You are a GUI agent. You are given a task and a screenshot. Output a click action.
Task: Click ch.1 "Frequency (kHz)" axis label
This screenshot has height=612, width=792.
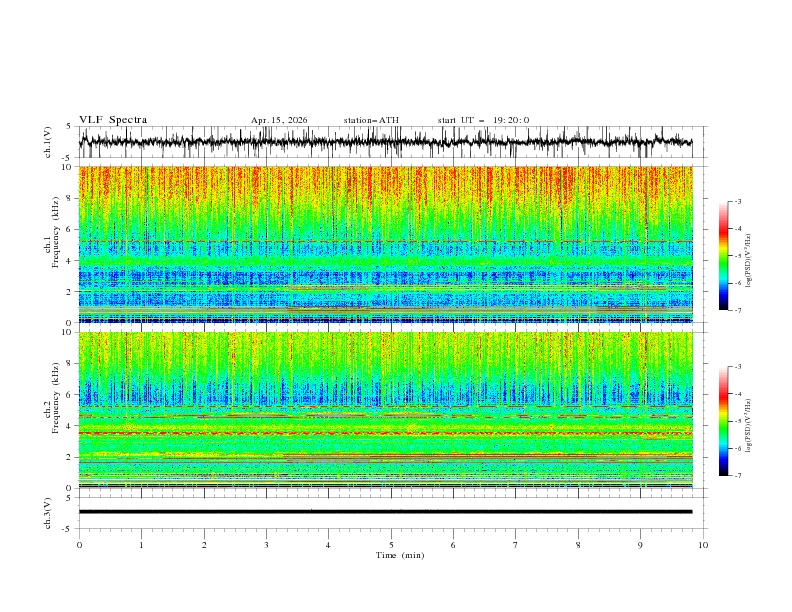pos(56,232)
